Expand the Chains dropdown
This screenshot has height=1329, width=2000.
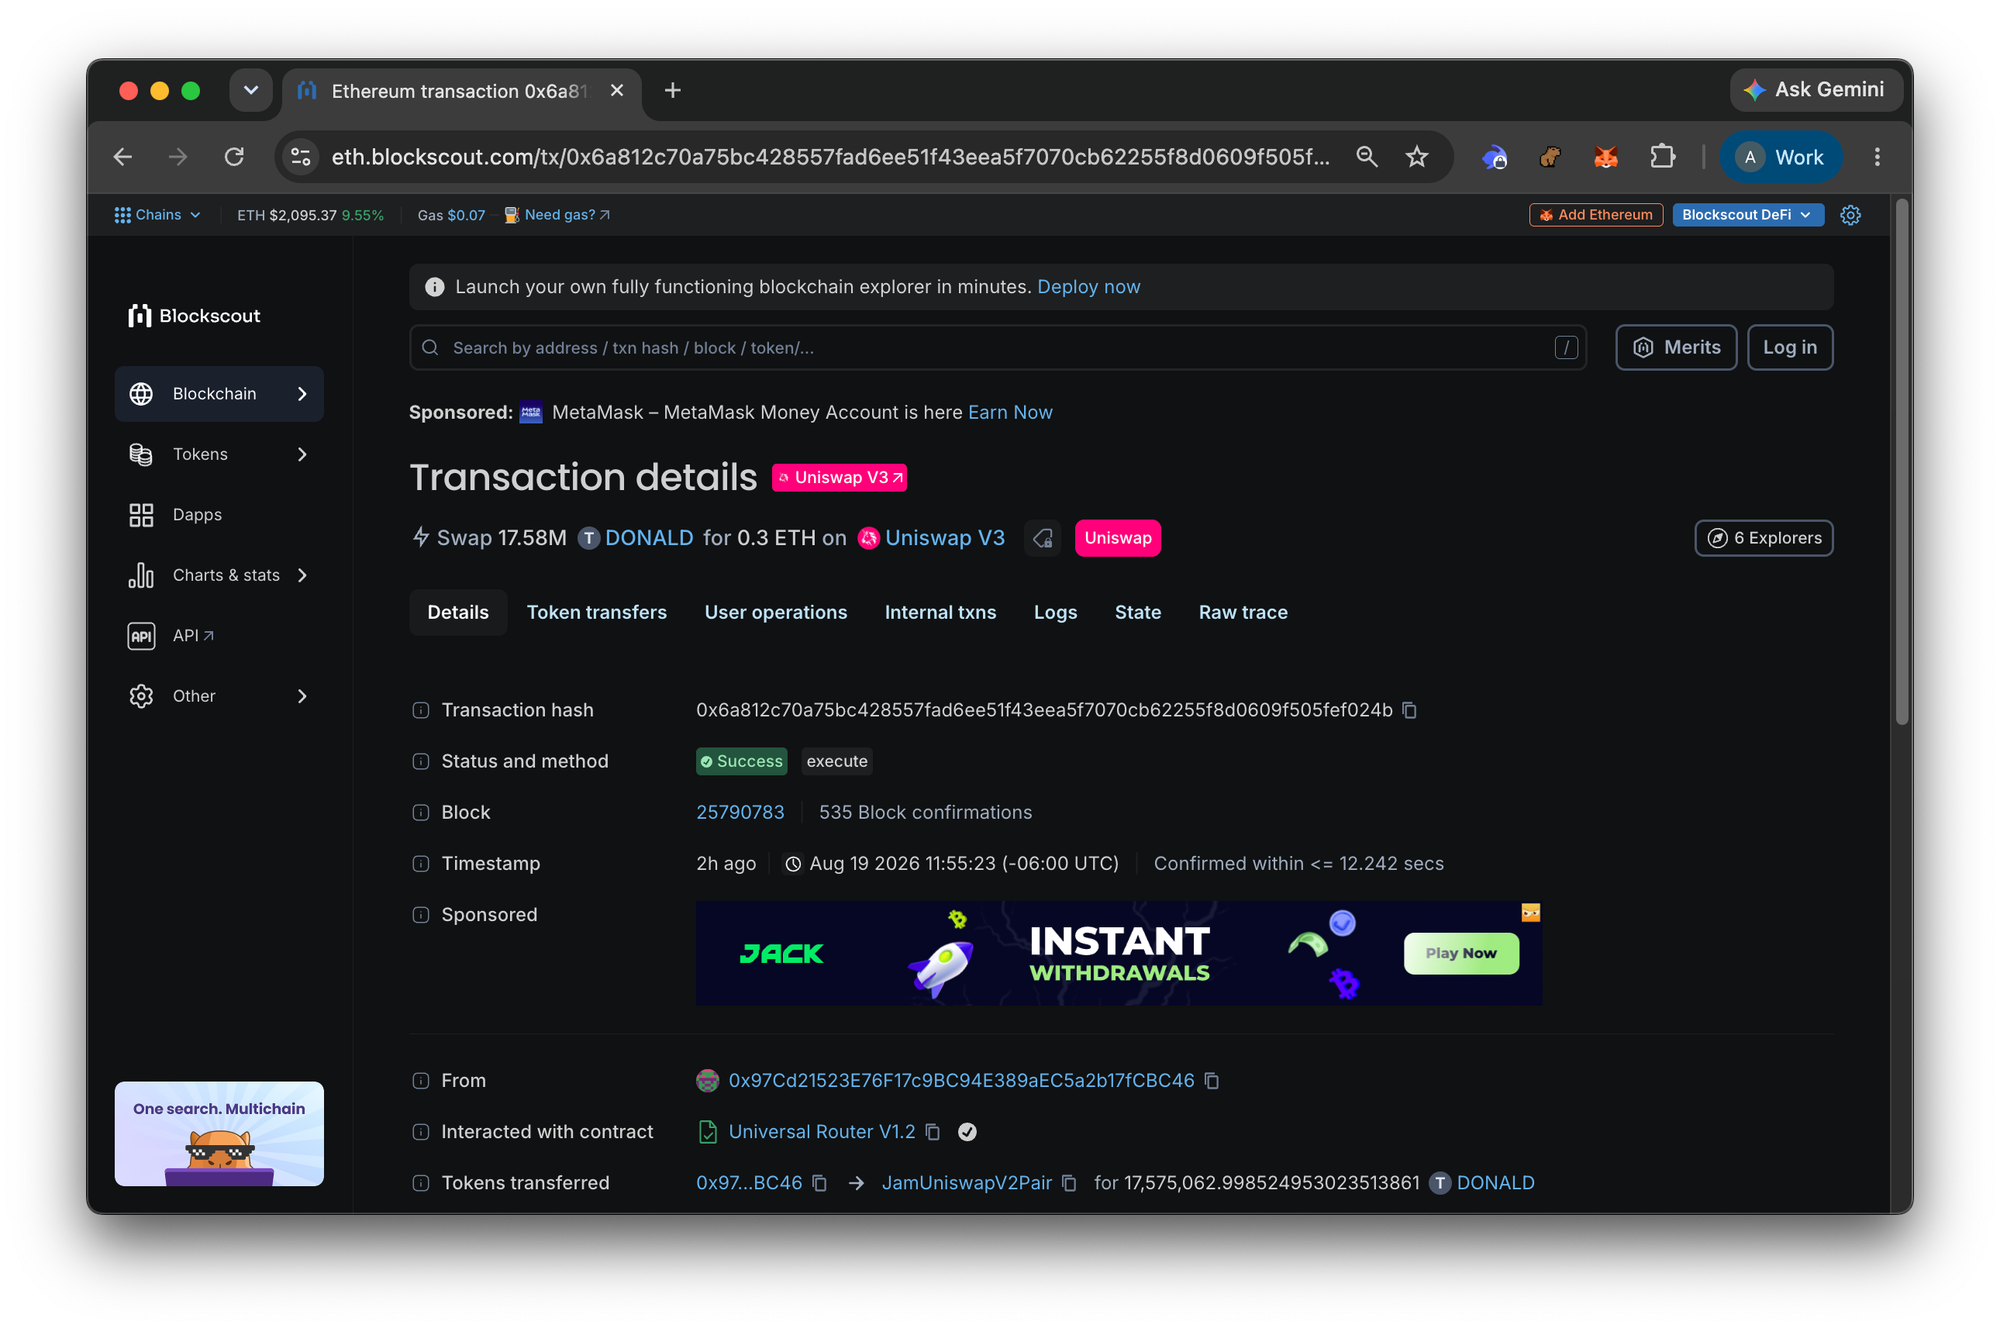(158, 215)
